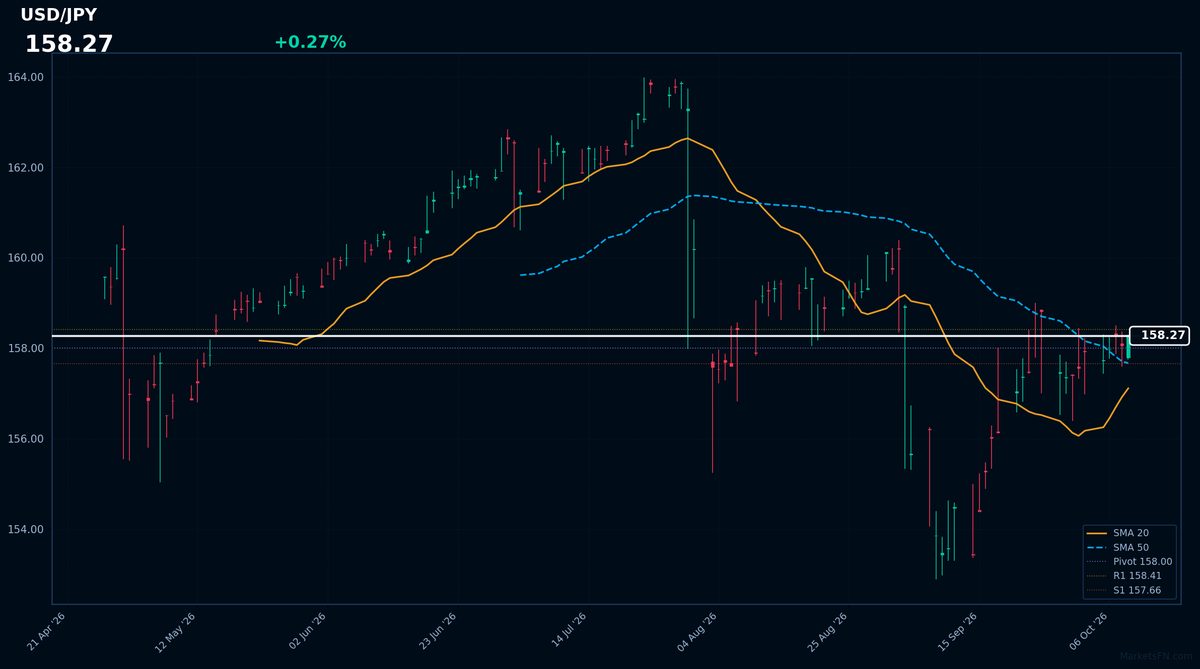This screenshot has height=669, width=1200.
Task: Select the SMA 50 legend entry
Action: coord(1128,547)
